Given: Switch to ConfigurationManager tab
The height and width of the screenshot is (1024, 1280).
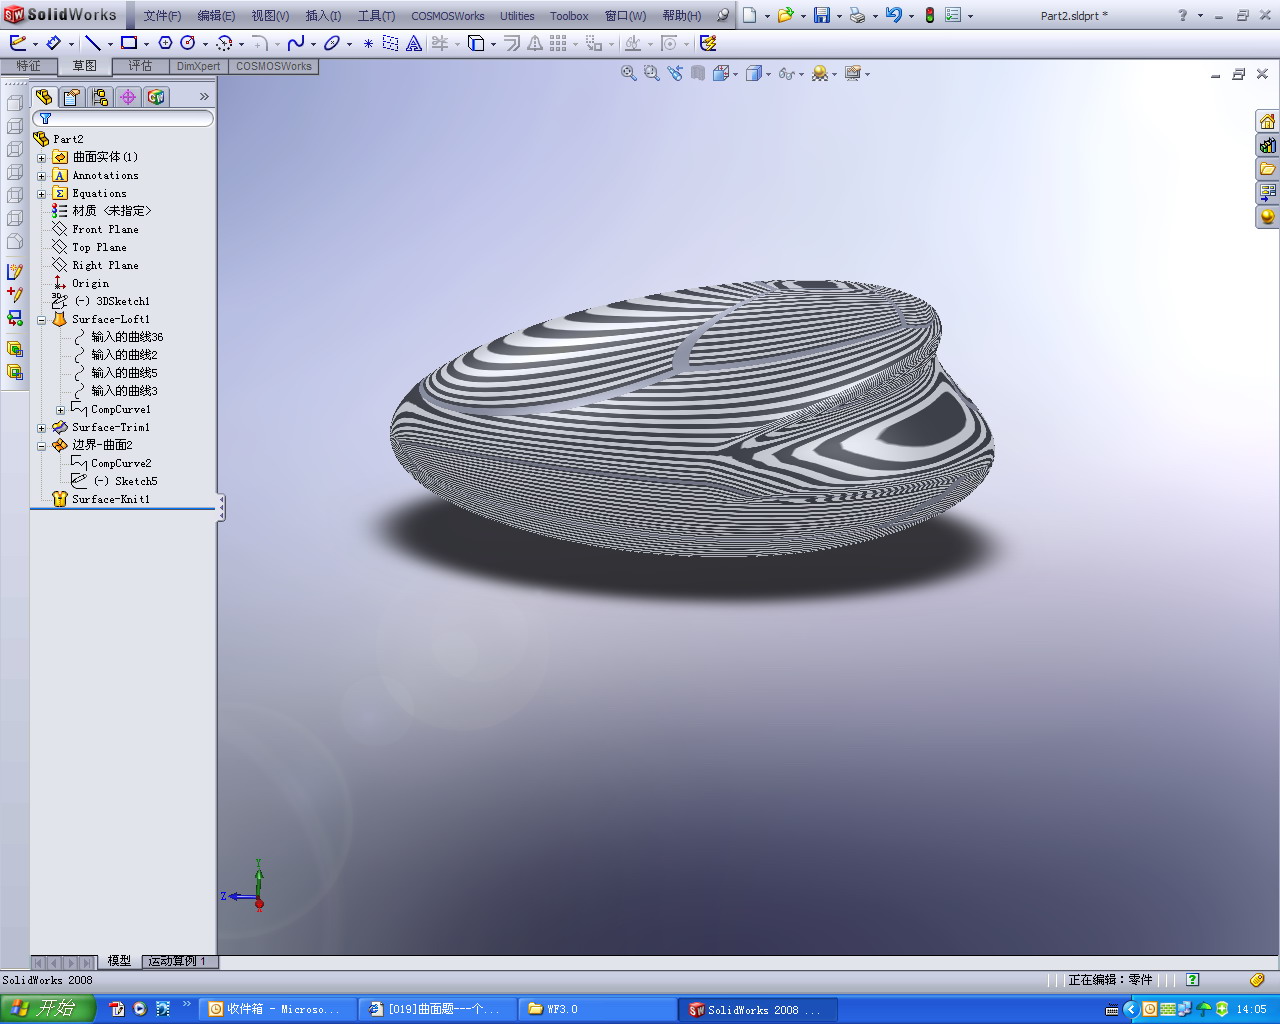Looking at the screenshot, I should 100,96.
